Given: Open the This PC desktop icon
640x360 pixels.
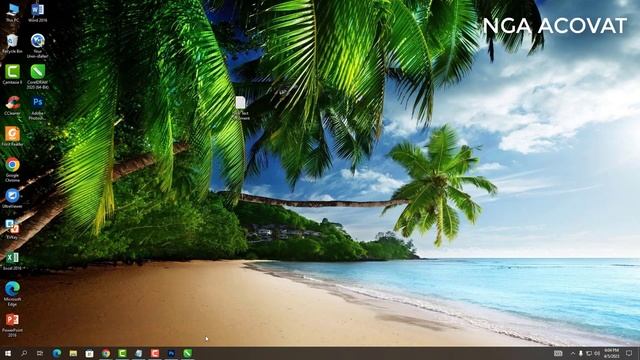Looking at the screenshot, I should pos(12,12).
